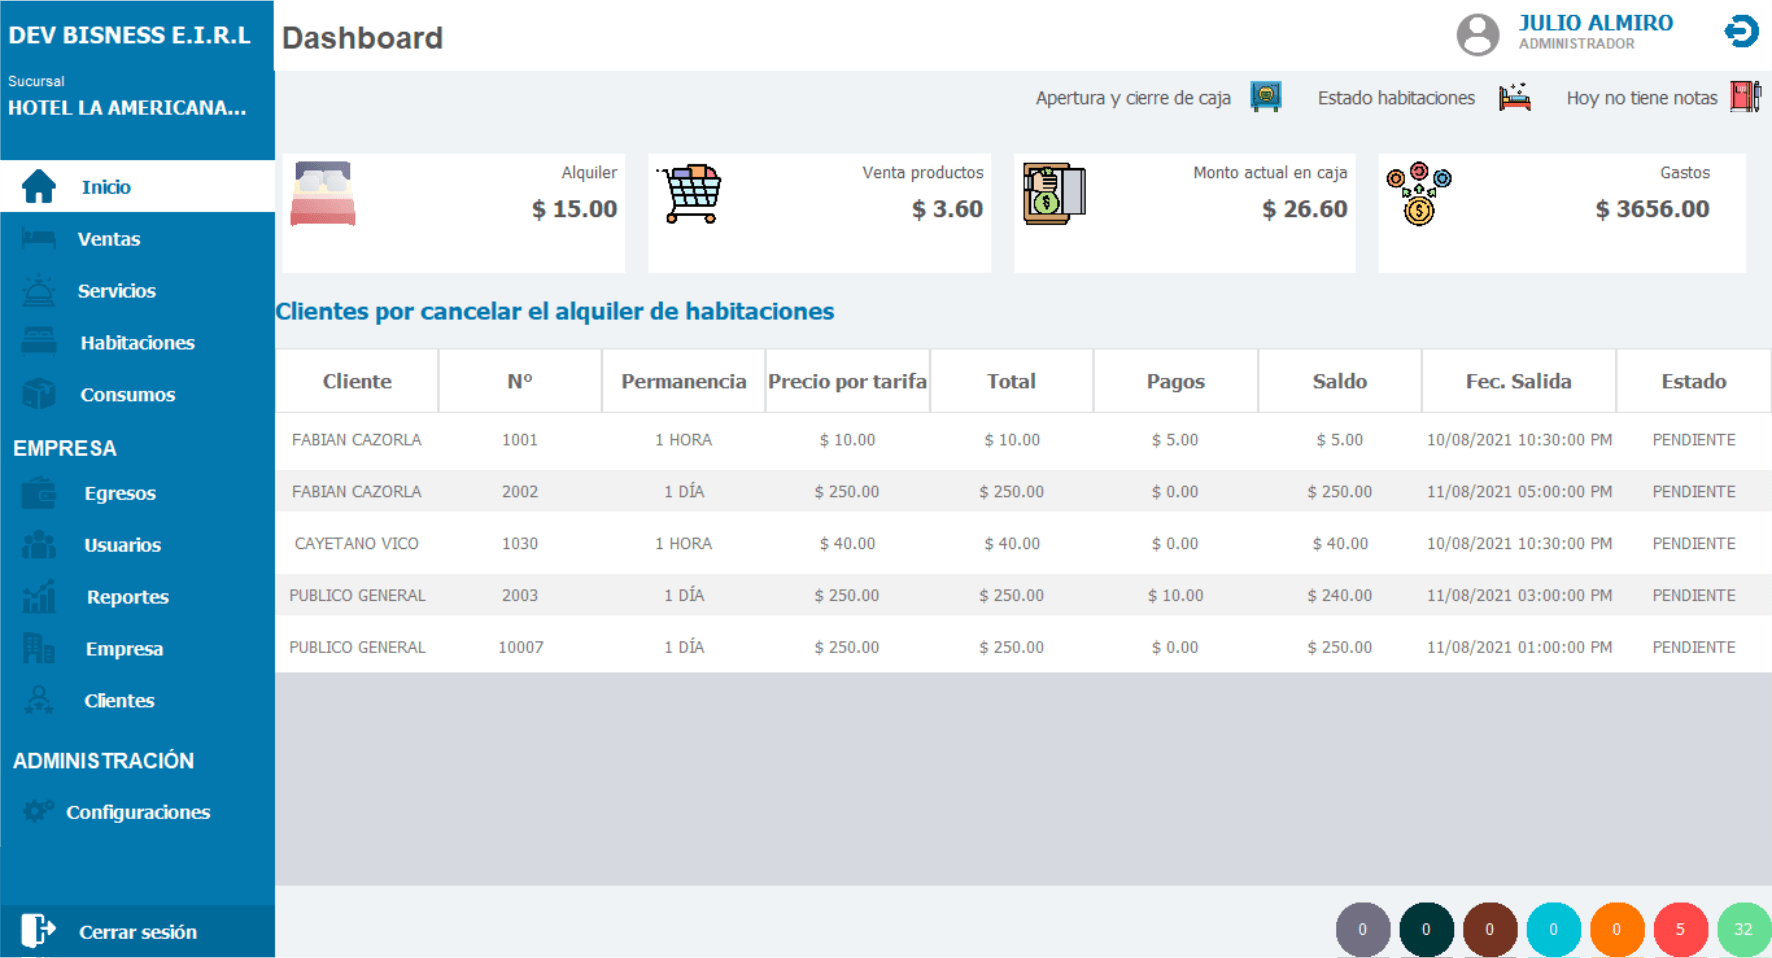Click the chart icon next to Reportes
This screenshot has height=958, width=1772.
coord(39,596)
